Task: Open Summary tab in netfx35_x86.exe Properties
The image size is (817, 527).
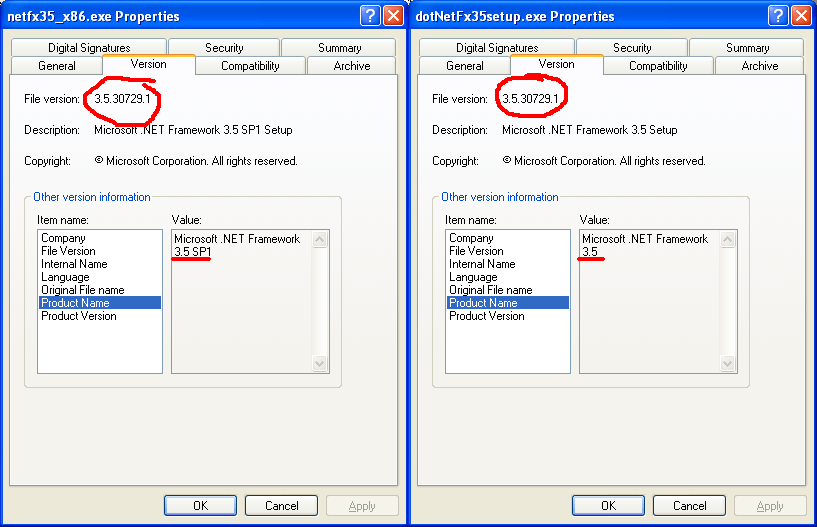Action: click(339, 47)
